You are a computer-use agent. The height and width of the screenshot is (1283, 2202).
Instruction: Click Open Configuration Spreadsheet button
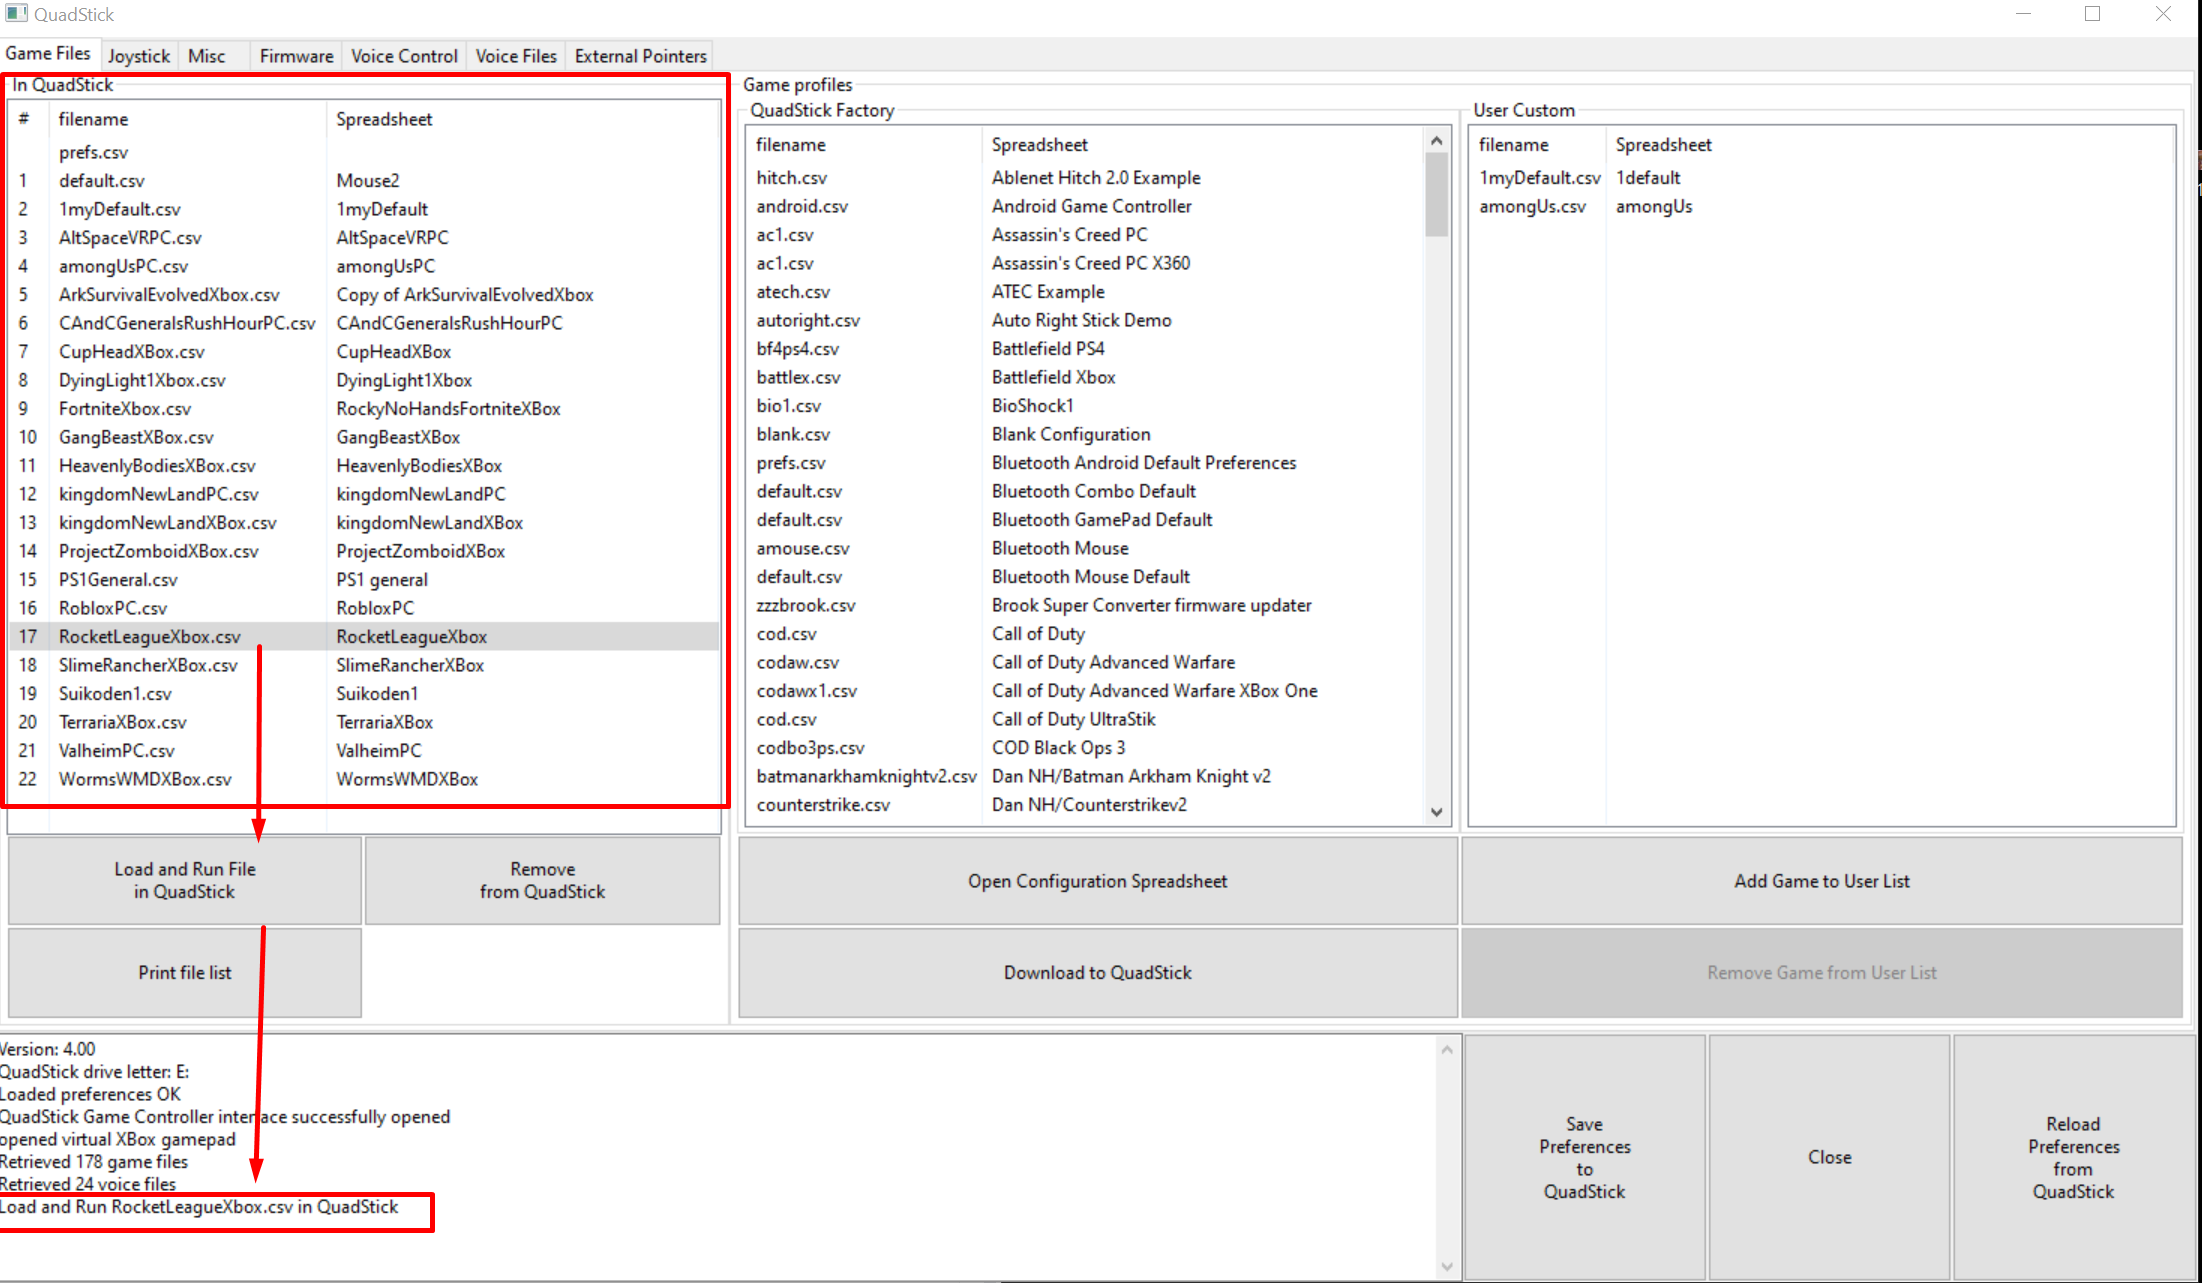click(x=1098, y=881)
